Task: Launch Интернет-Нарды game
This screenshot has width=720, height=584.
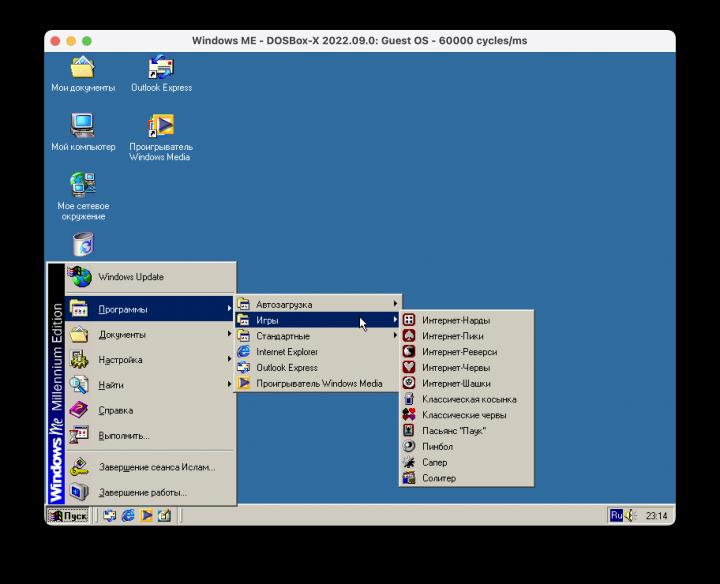Action: [x=455, y=320]
